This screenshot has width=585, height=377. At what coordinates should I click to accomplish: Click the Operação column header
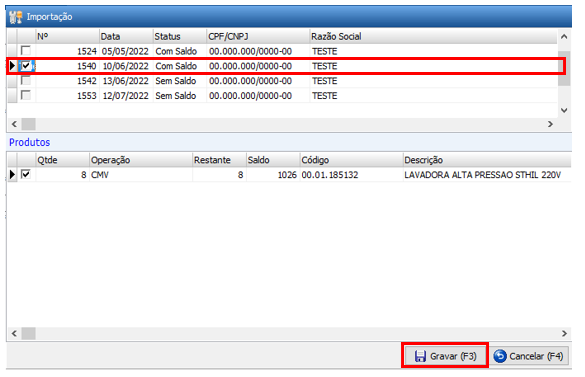[x=141, y=160]
